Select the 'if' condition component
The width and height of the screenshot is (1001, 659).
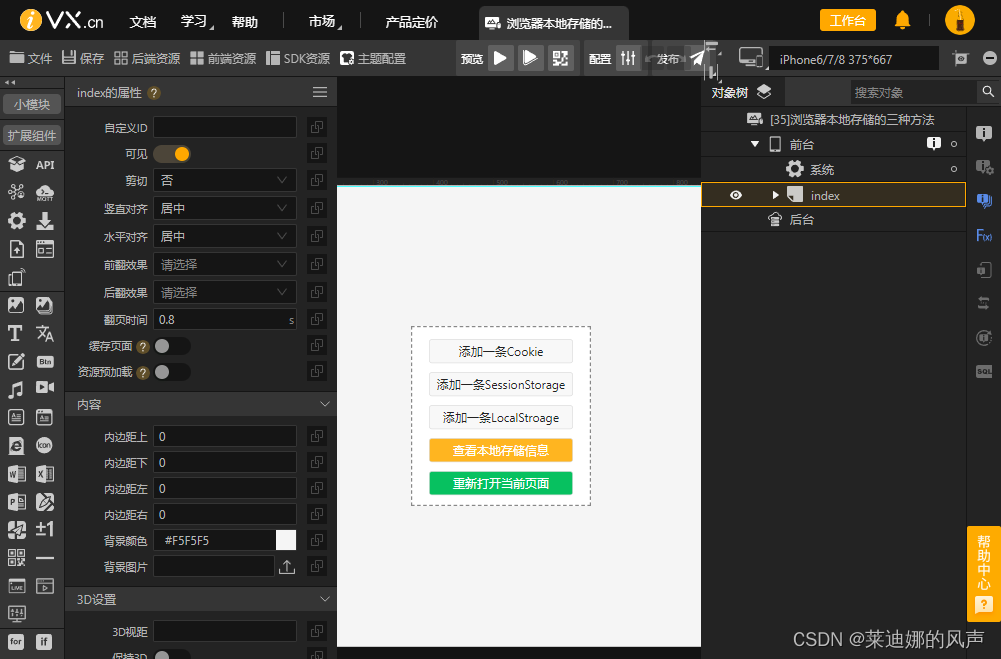(x=44, y=642)
